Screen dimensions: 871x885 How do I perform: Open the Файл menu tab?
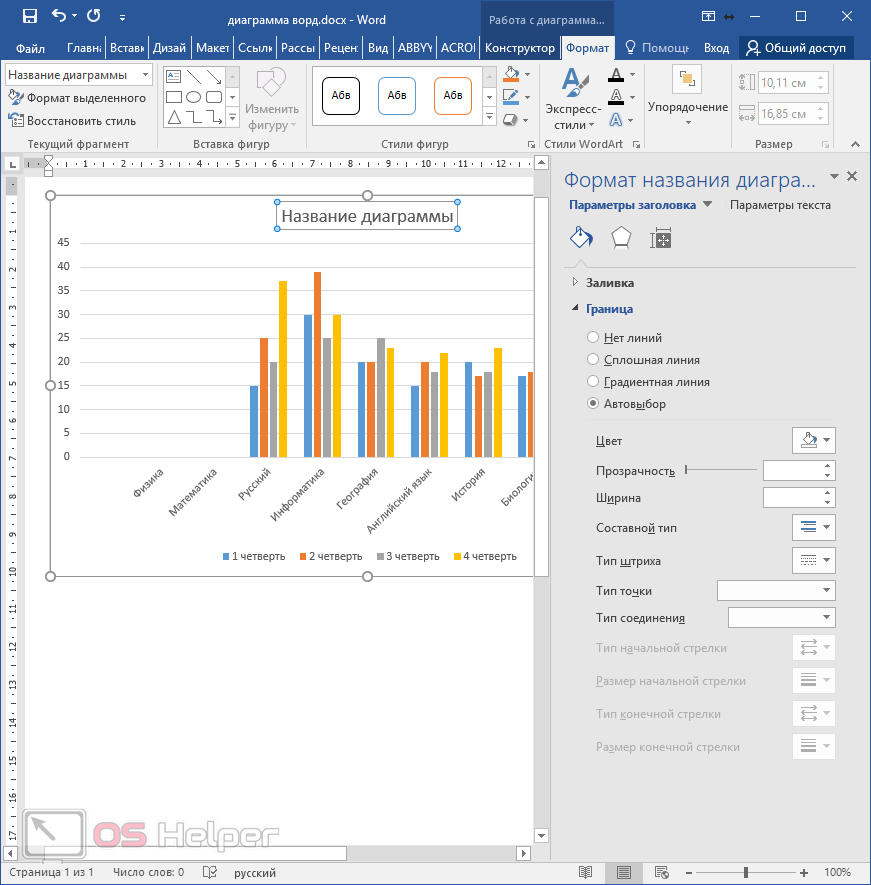(x=30, y=48)
